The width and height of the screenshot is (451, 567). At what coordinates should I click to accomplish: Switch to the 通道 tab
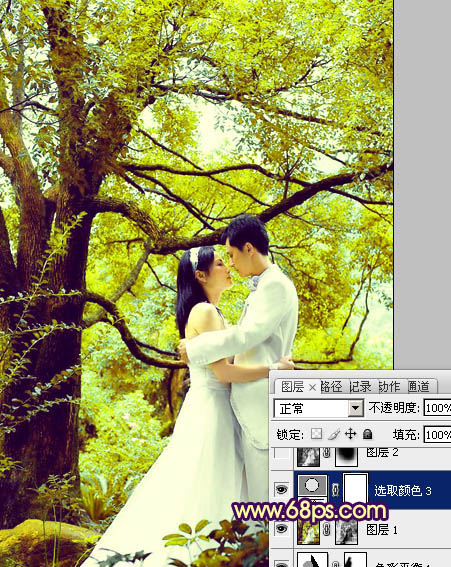(x=419, y=387)
